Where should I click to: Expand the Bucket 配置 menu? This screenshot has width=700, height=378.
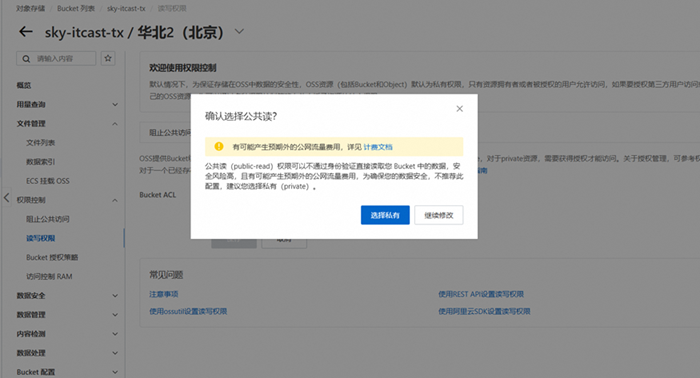67,372
